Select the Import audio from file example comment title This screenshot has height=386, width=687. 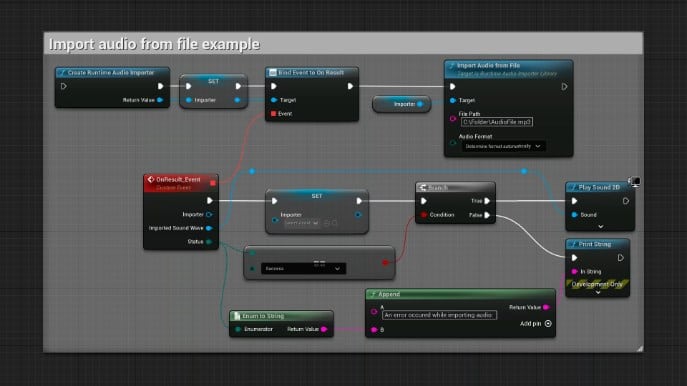[154, 44]
